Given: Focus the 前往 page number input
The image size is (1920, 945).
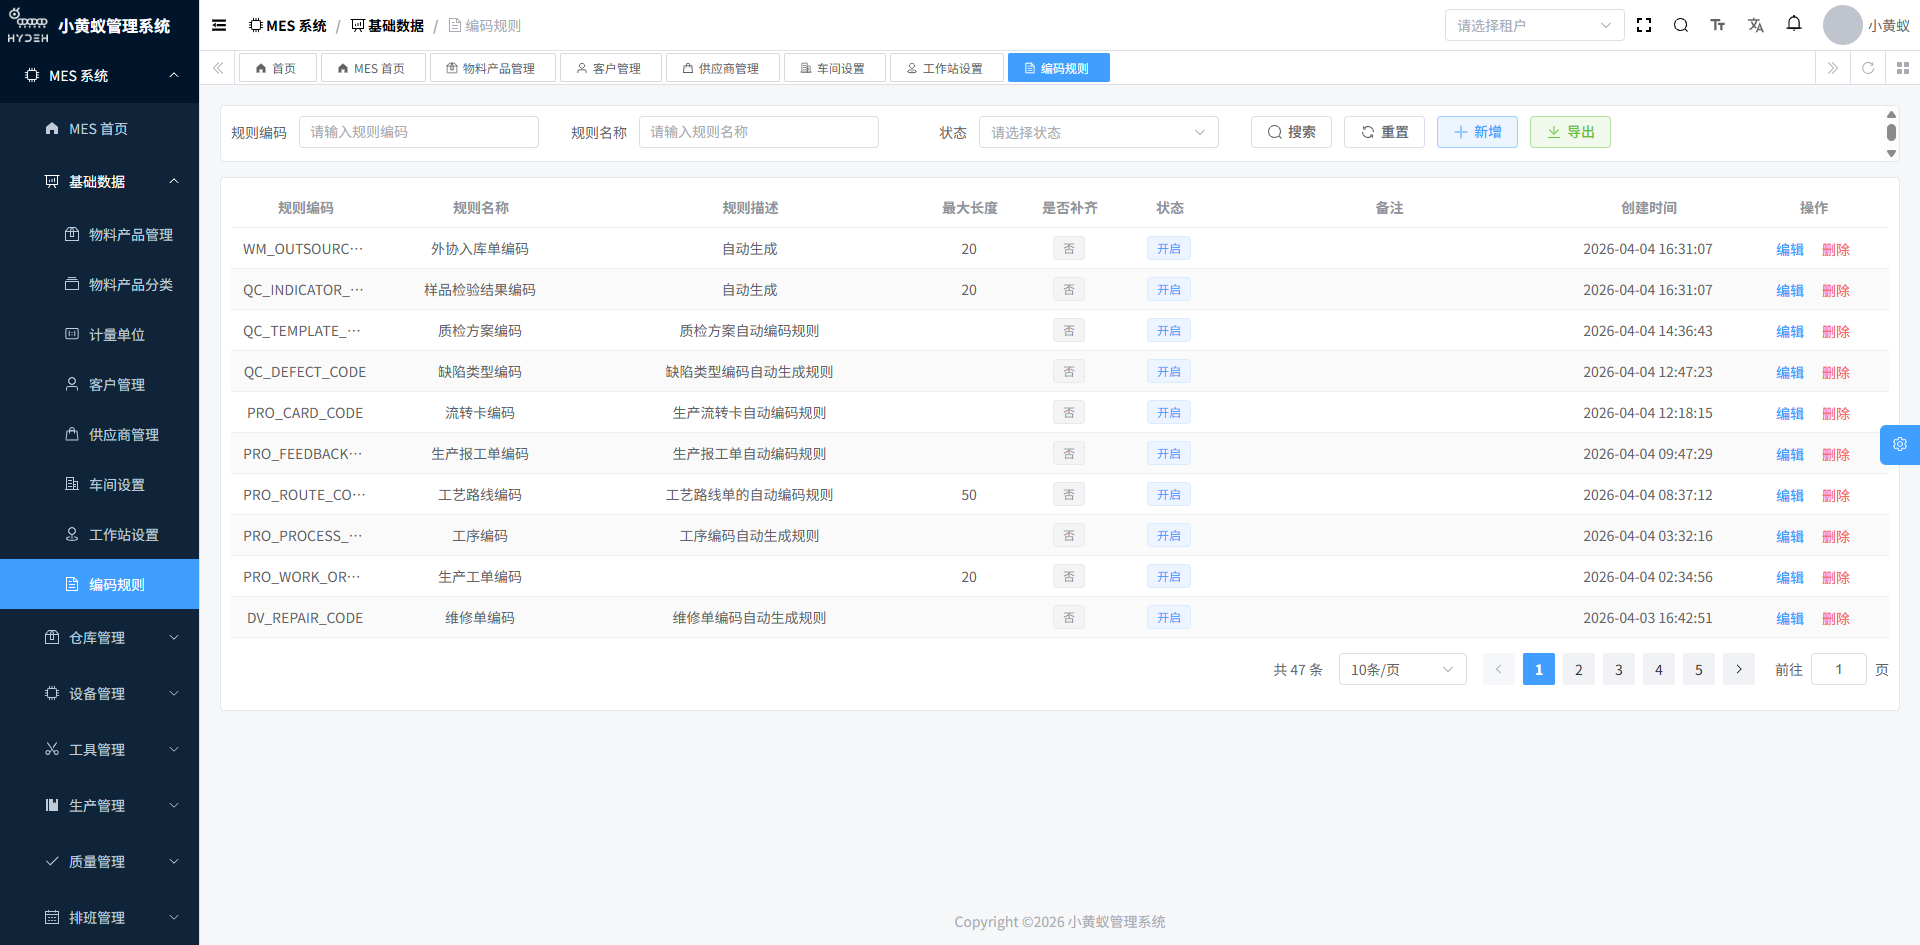Looking at the screenshot, I should coord(1839,669).
